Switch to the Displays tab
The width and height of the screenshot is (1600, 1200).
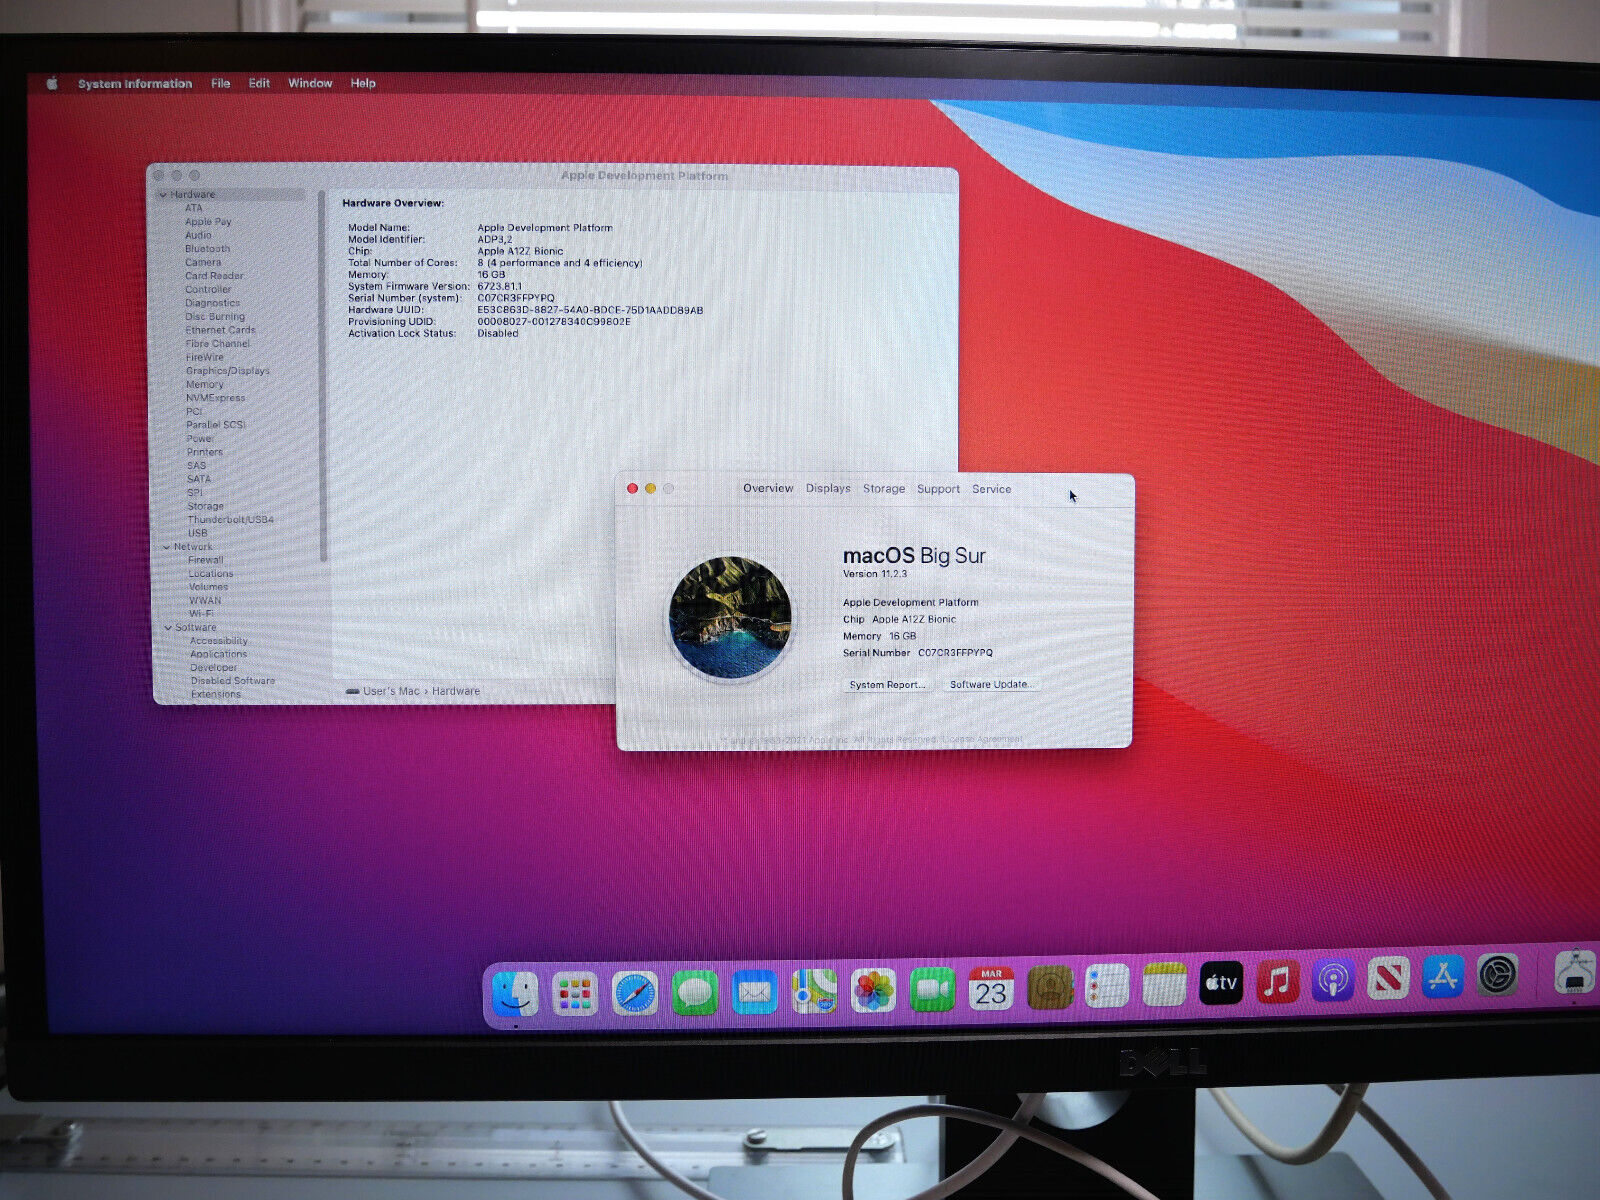coord(828,488)
